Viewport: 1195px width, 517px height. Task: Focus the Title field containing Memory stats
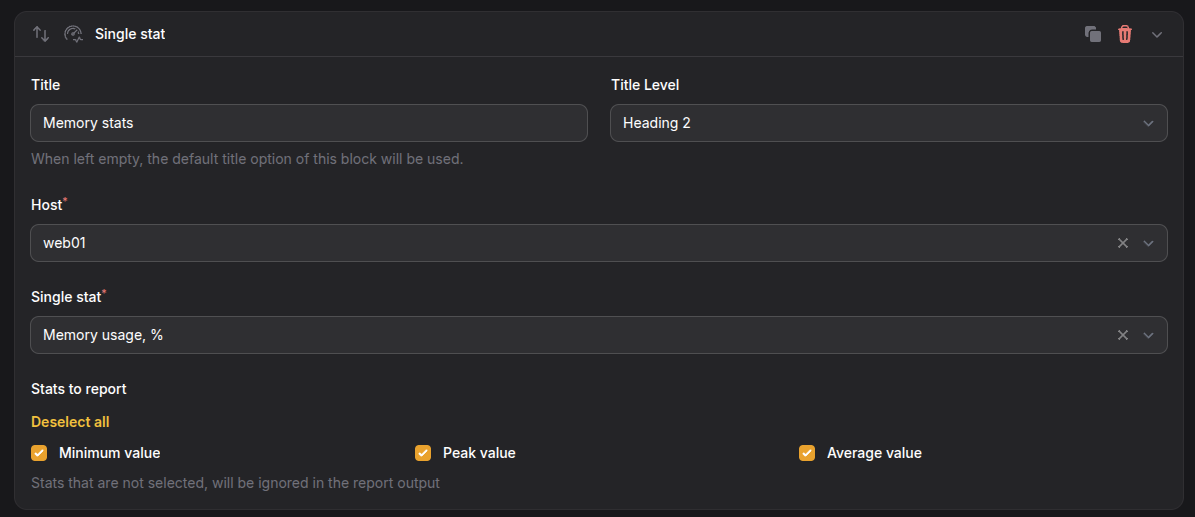pos(309,123)
